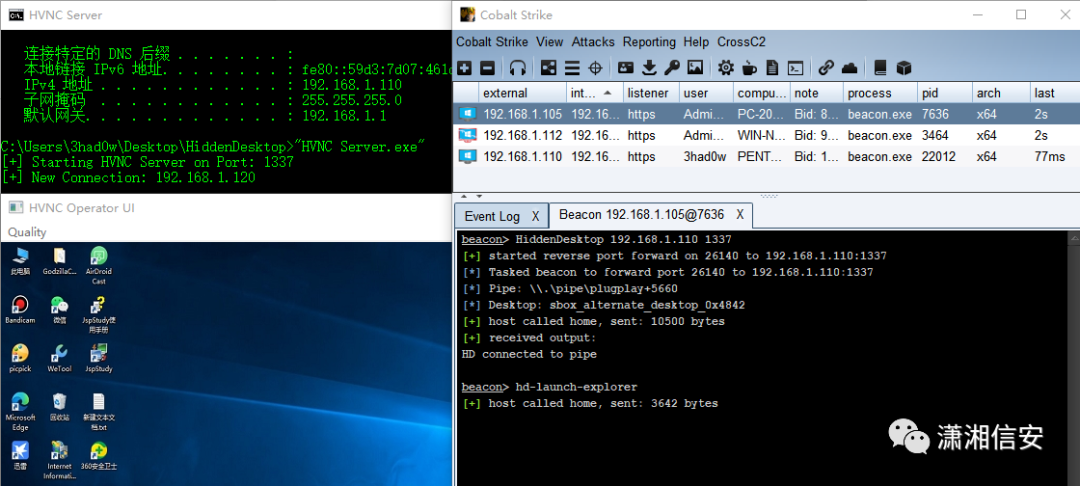This screenshot has width=1080, height=486.
Task: Select WeTool desktop shortcut
Action: click(59, 358)
